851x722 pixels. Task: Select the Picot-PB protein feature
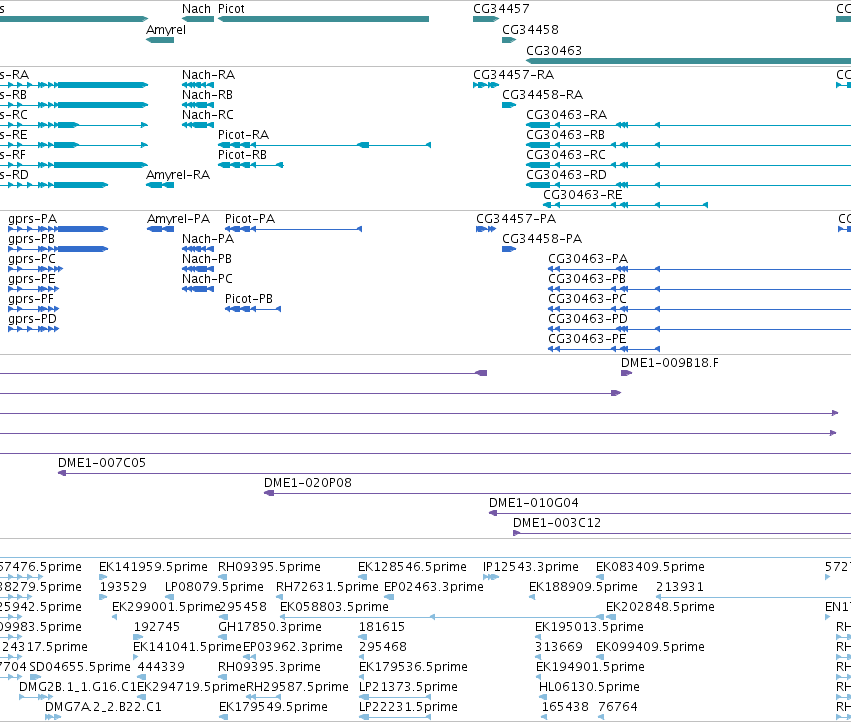(x=253, y=309)
